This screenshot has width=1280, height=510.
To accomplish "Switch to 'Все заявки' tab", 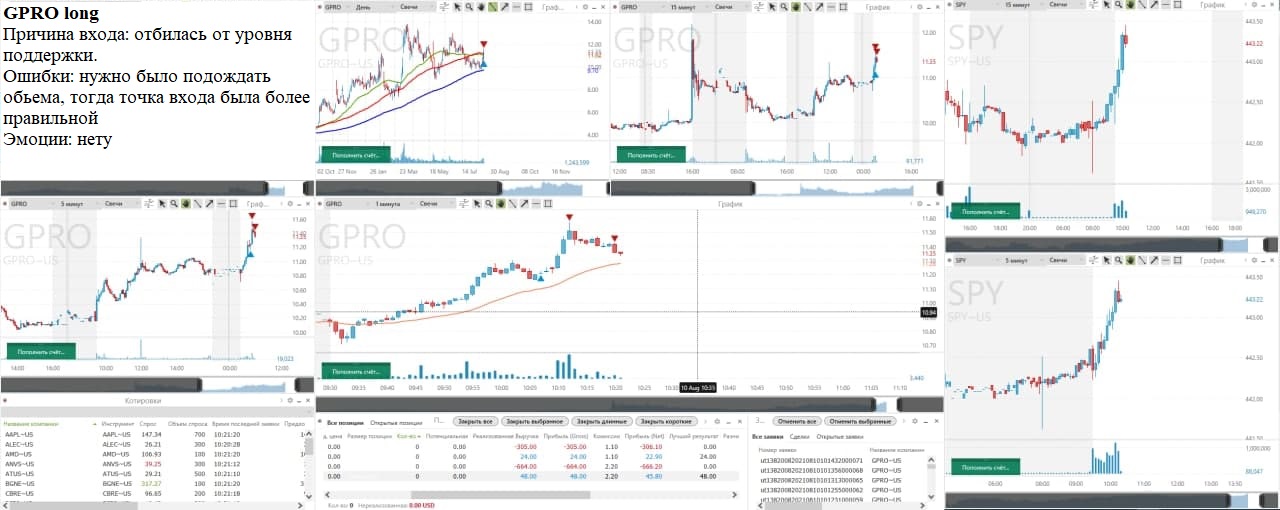I will pyautogui.click(x=767, y=437).
